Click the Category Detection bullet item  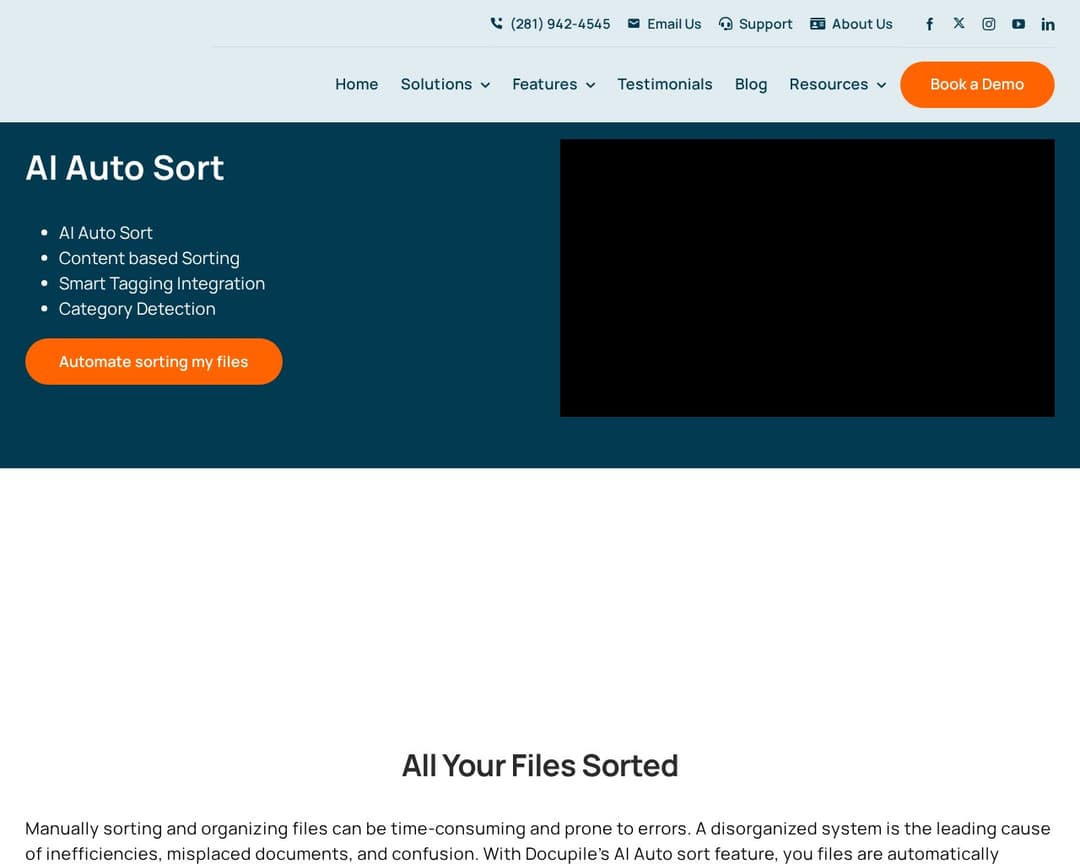tap(137, 309)
